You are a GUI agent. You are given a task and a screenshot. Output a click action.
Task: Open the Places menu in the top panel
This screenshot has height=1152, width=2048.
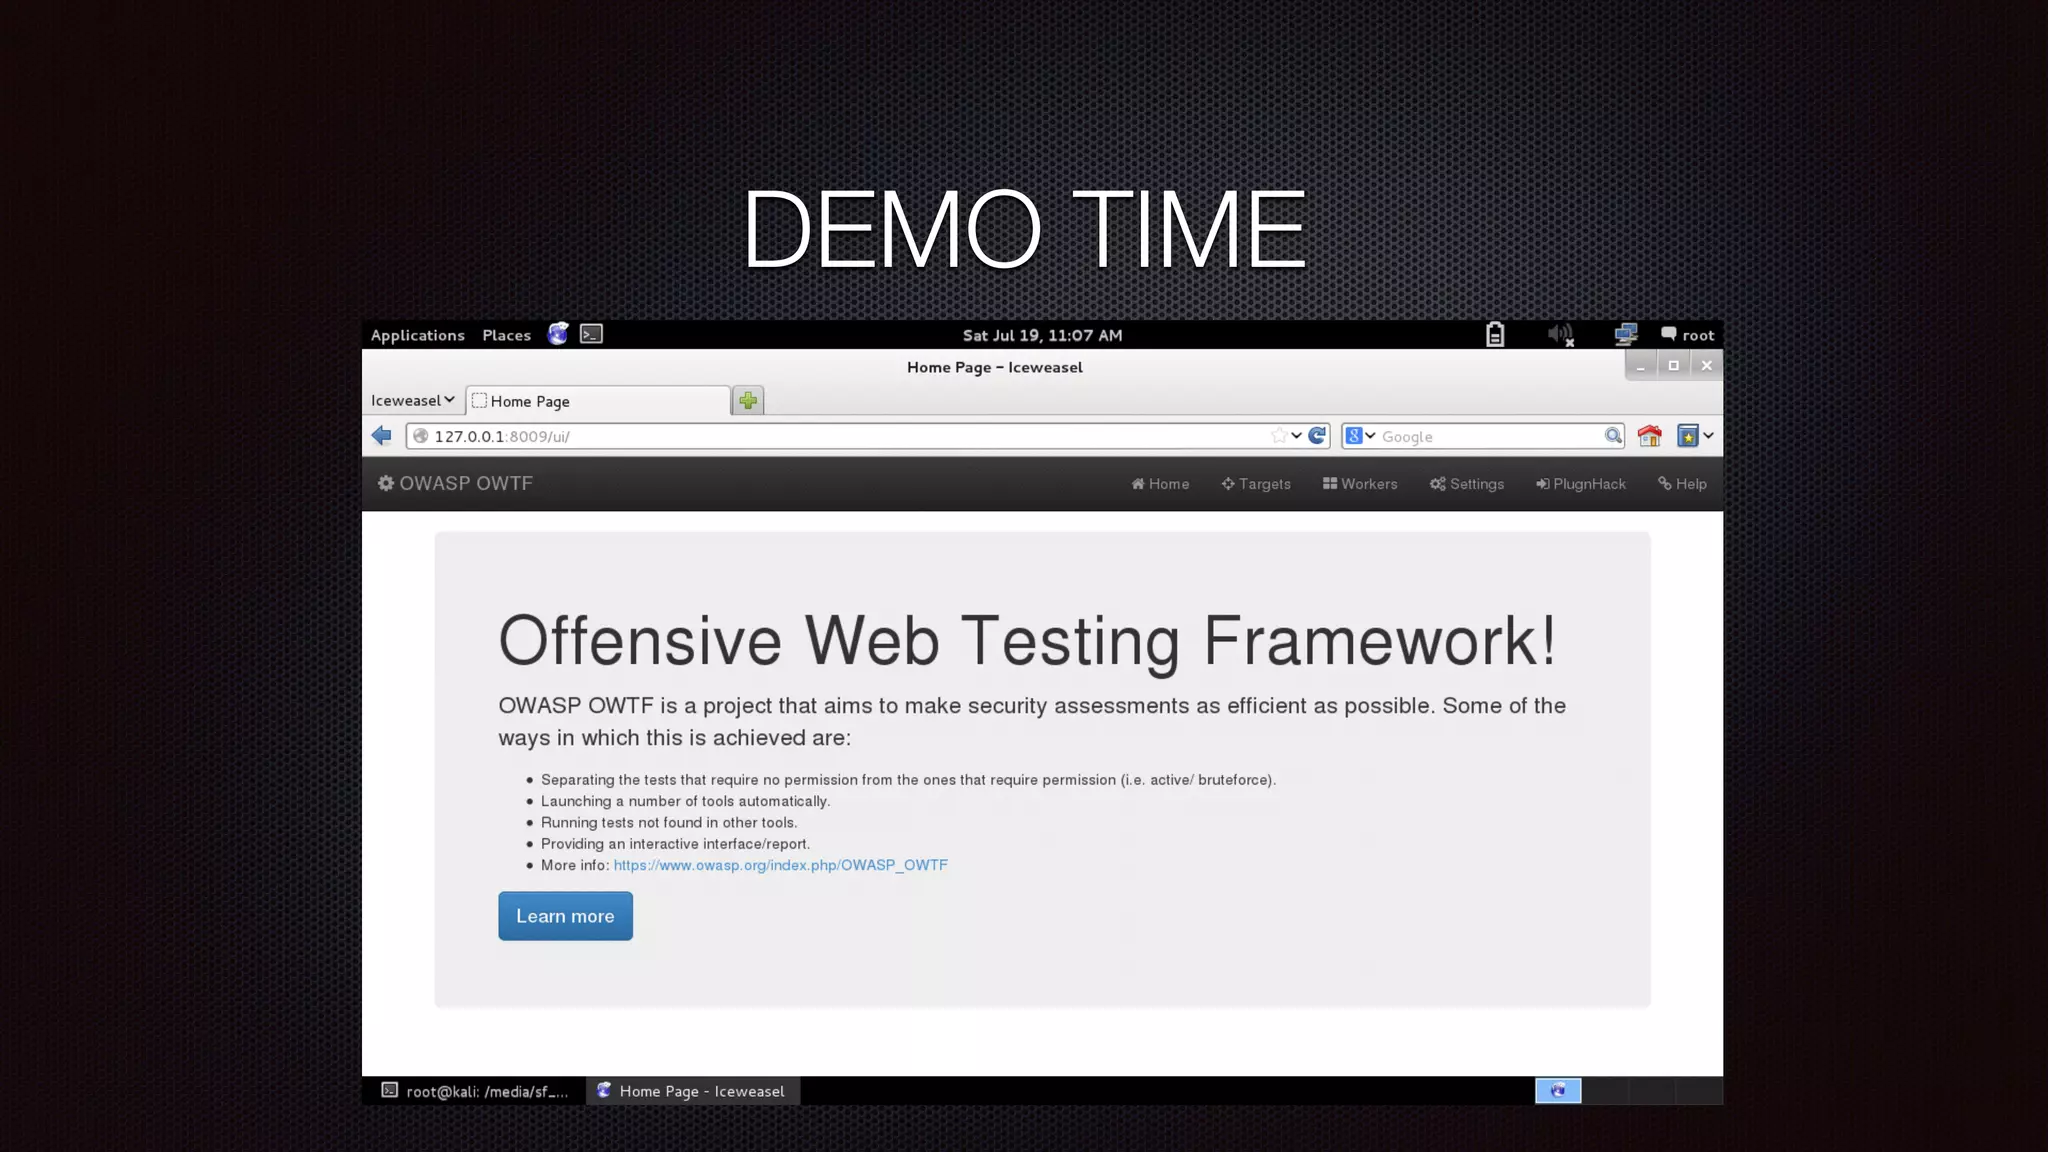[x=506, y=335]
